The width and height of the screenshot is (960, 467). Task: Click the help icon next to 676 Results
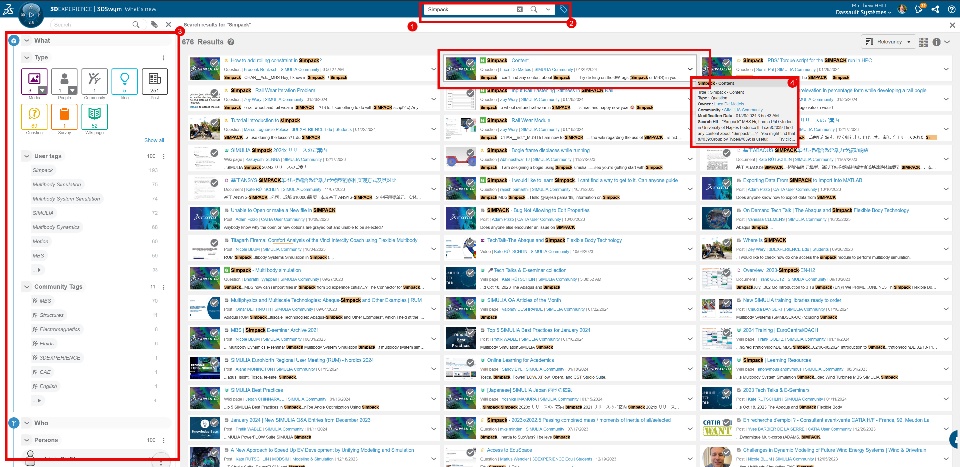231,42
